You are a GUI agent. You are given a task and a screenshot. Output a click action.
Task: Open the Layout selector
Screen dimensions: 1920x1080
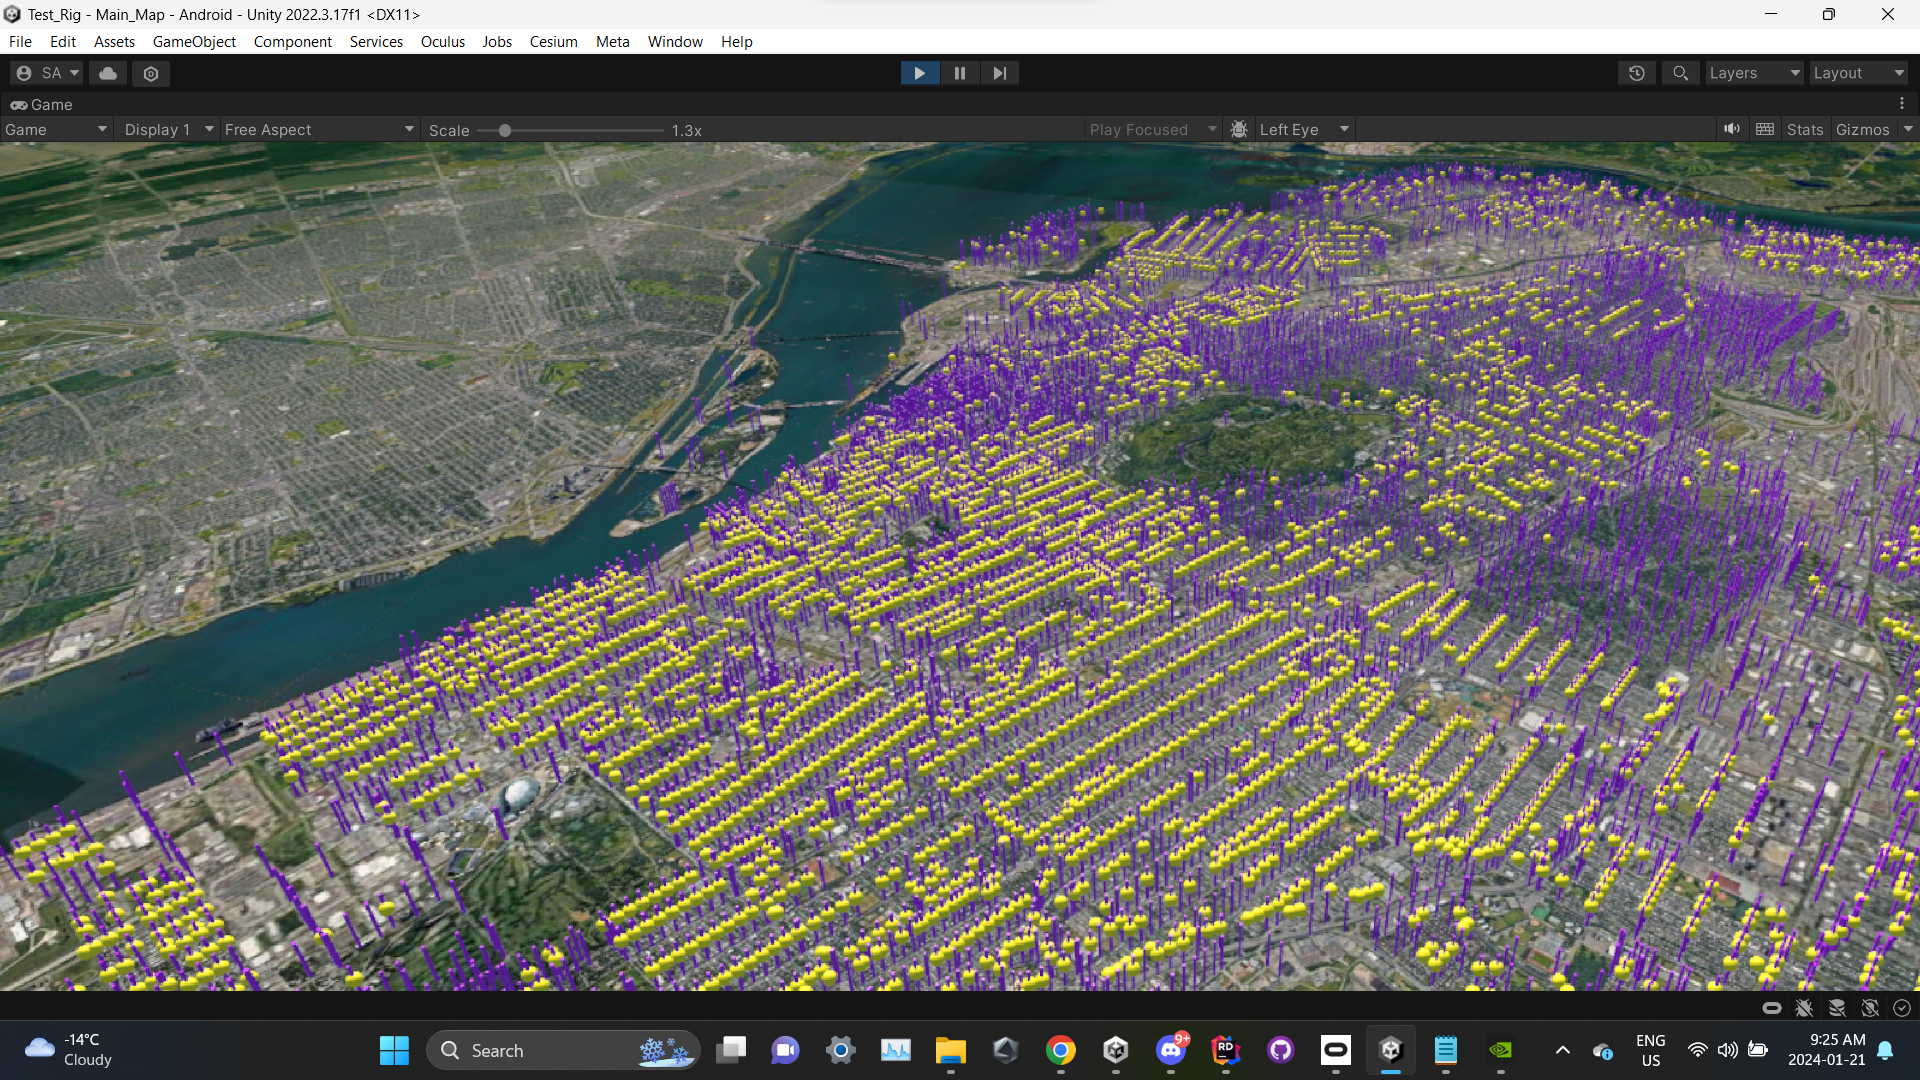[x=1858, y=73]
